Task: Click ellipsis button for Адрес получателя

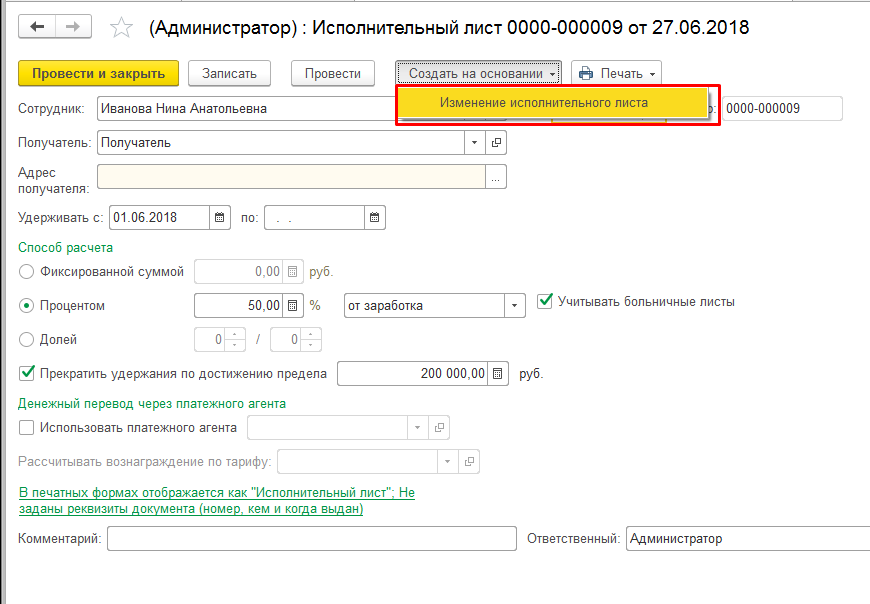Action: click(496, 176)
